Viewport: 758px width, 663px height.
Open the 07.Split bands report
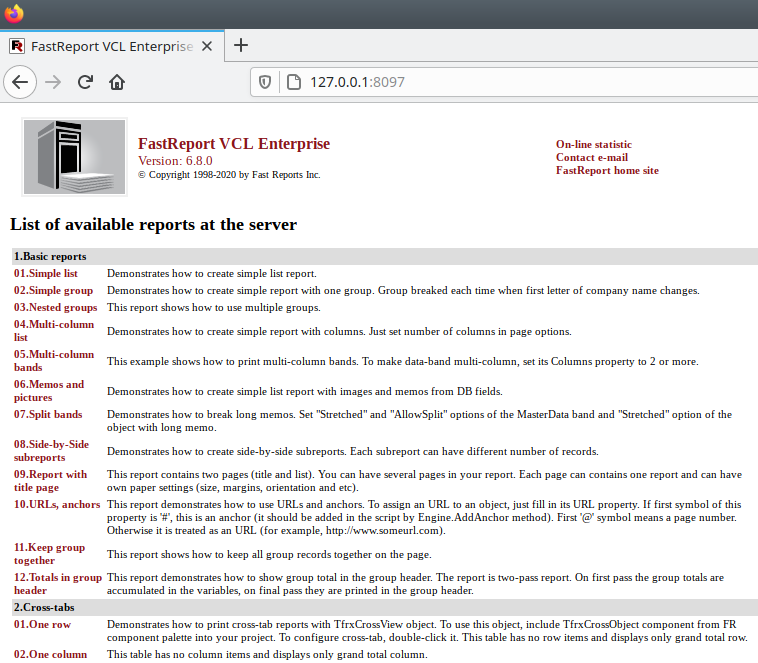pyautogui.click(x=48, y=414)
